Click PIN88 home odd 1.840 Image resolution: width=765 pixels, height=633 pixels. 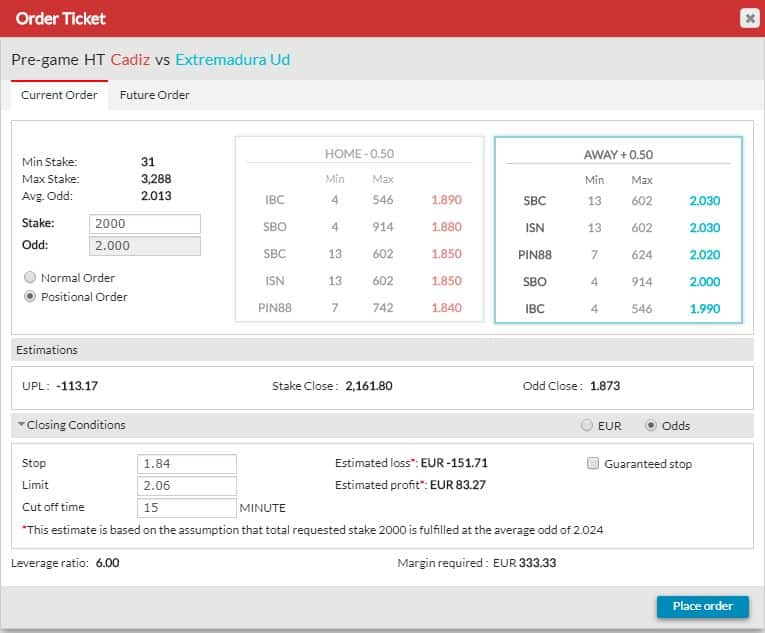pos(446,308)
